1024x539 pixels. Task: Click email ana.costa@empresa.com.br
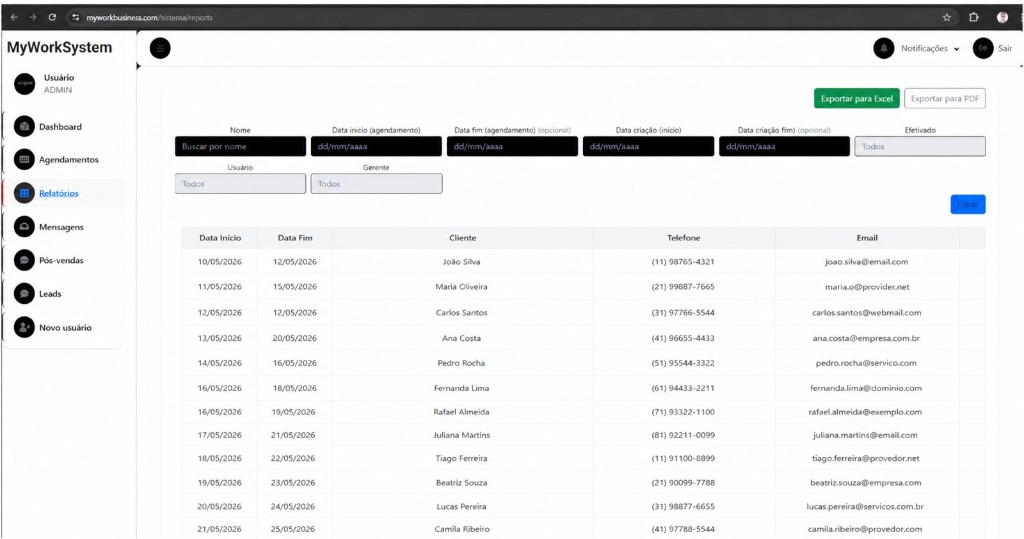point(866,338)
